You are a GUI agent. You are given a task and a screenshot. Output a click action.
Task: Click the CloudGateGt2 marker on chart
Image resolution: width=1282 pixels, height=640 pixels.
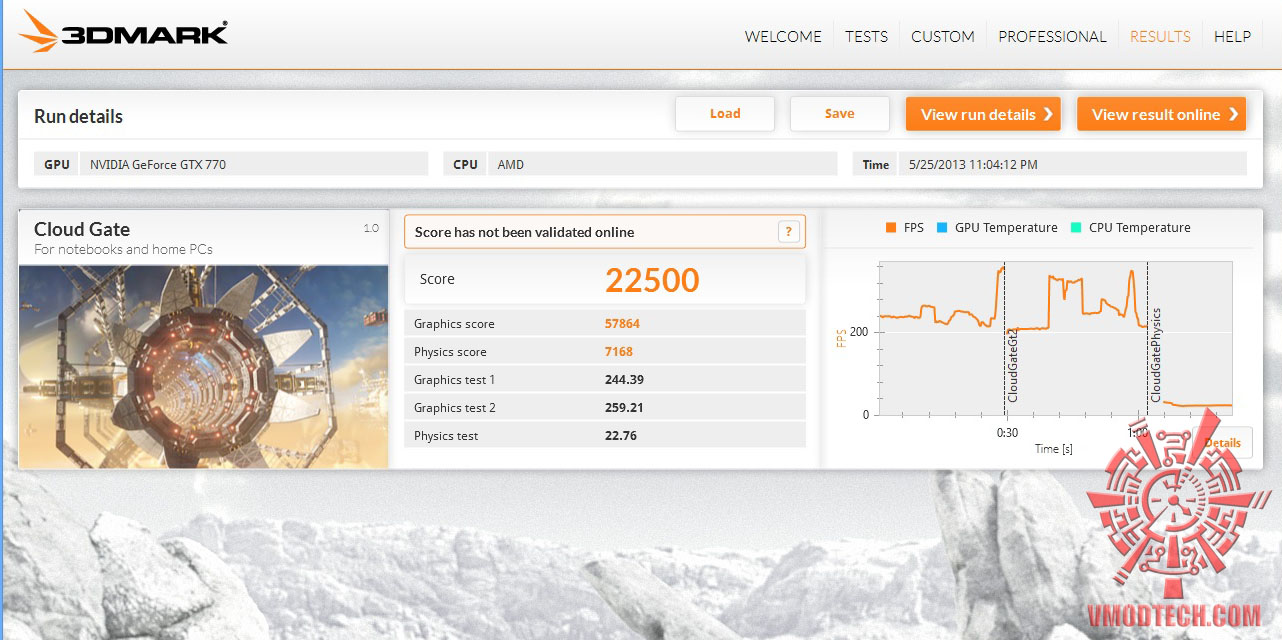(1012, 365)
